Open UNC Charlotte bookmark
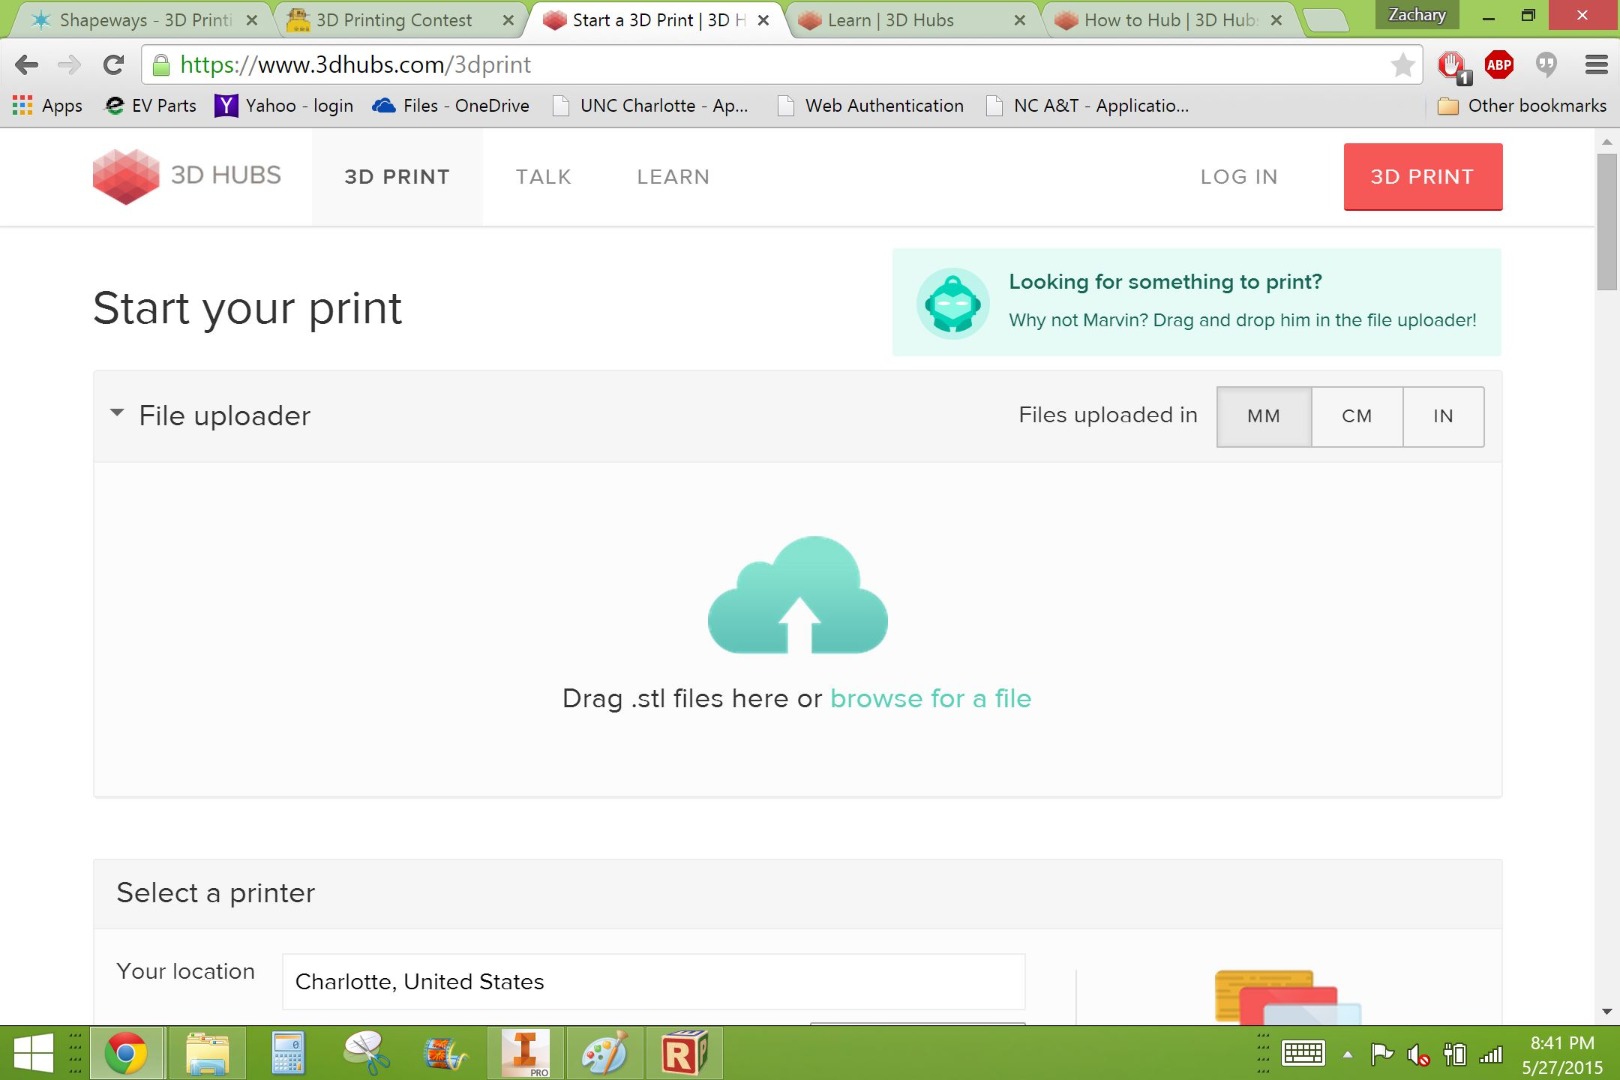 pos(651,105)
